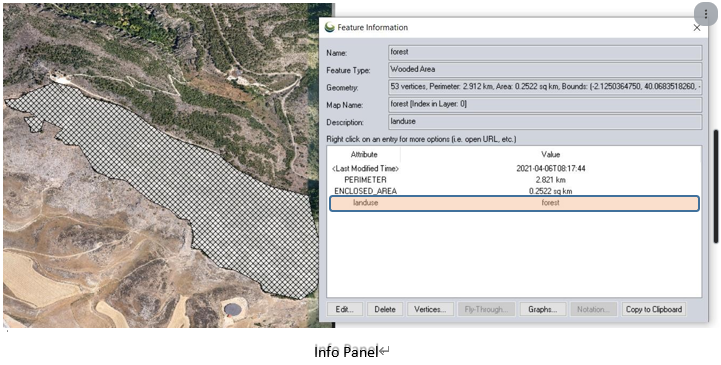Click the Edit... button

pos(345,309)
